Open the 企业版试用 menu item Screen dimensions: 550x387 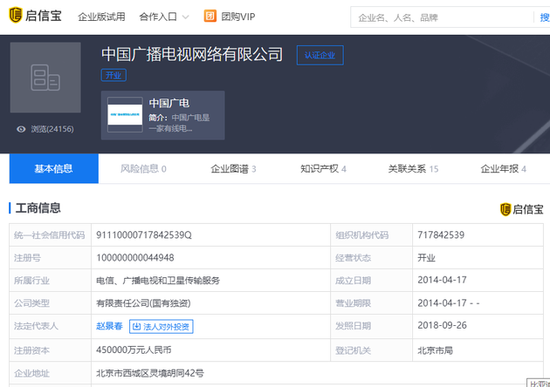click(101, 16)
